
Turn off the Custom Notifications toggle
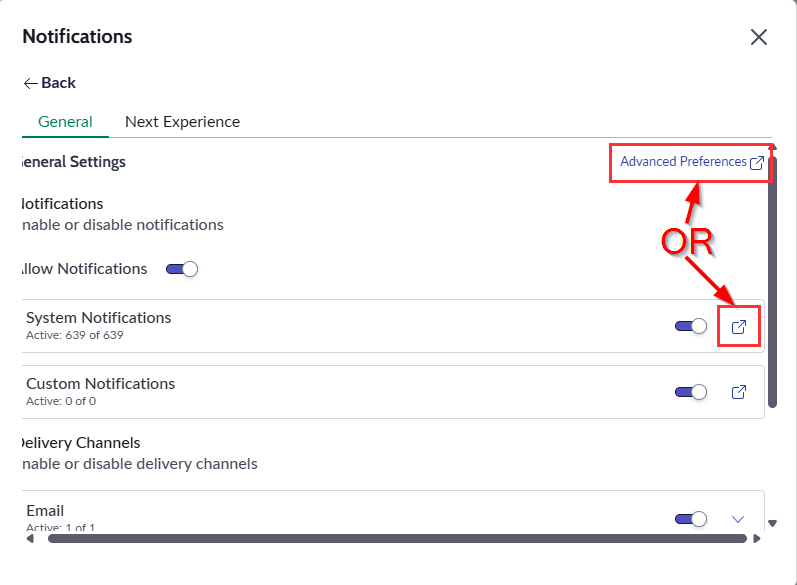691,392
